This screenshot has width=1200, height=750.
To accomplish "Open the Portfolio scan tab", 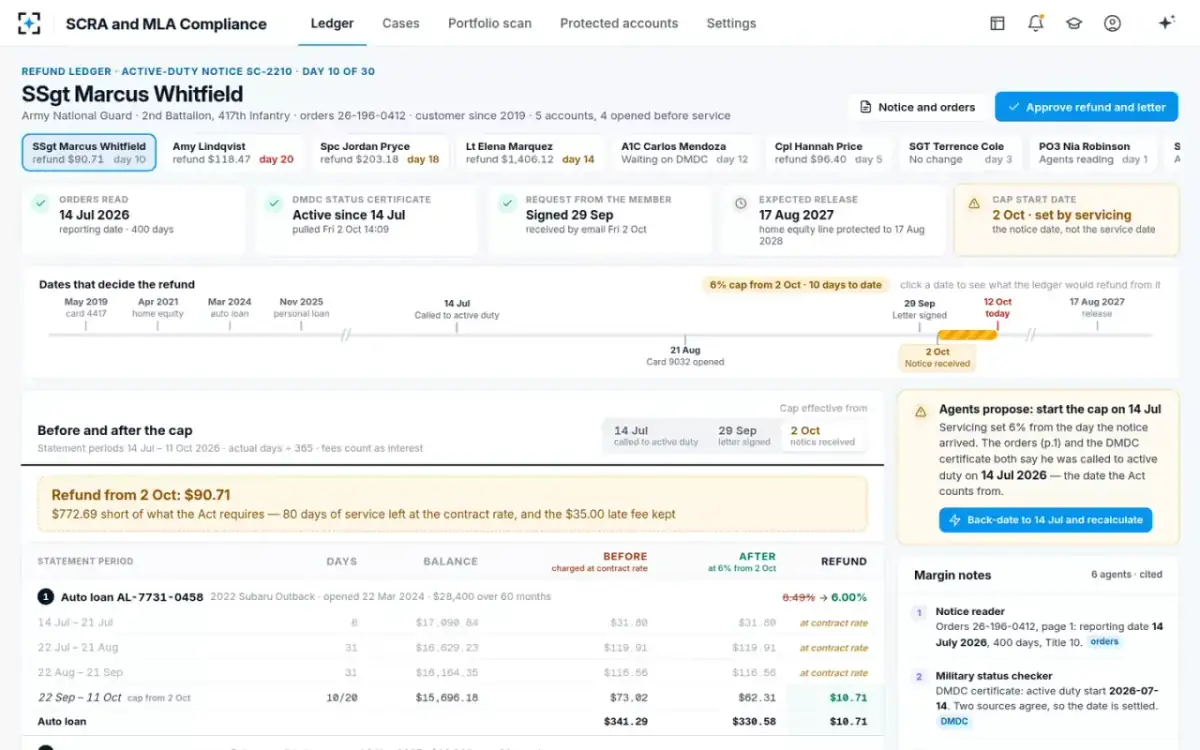I will coord(490,23).
